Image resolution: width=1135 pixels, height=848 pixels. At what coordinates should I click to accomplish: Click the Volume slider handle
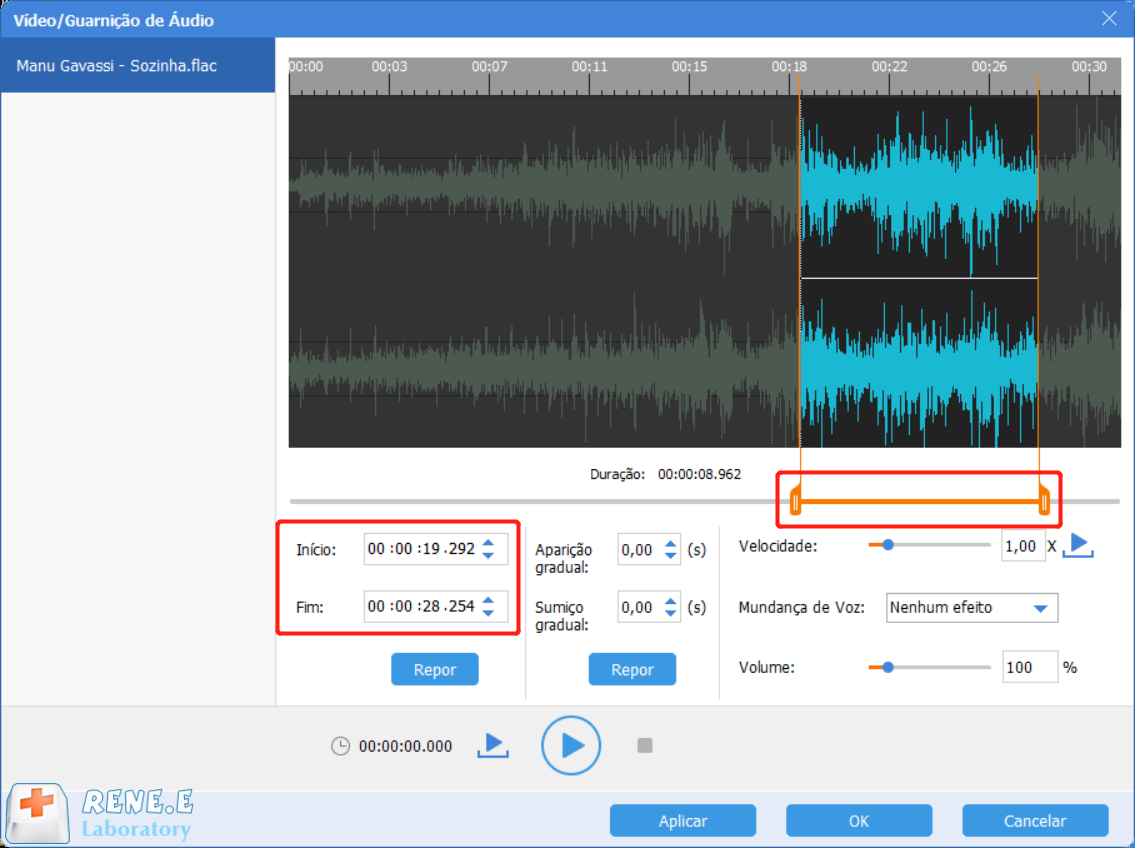888,667
